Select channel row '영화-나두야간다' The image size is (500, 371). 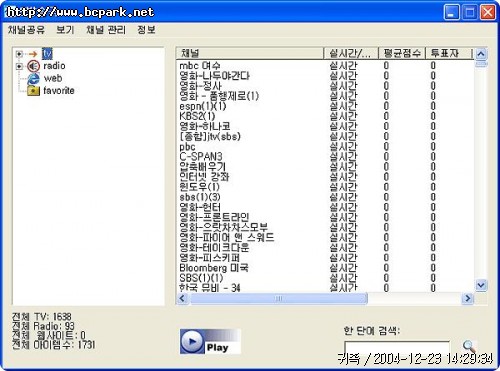325,76
